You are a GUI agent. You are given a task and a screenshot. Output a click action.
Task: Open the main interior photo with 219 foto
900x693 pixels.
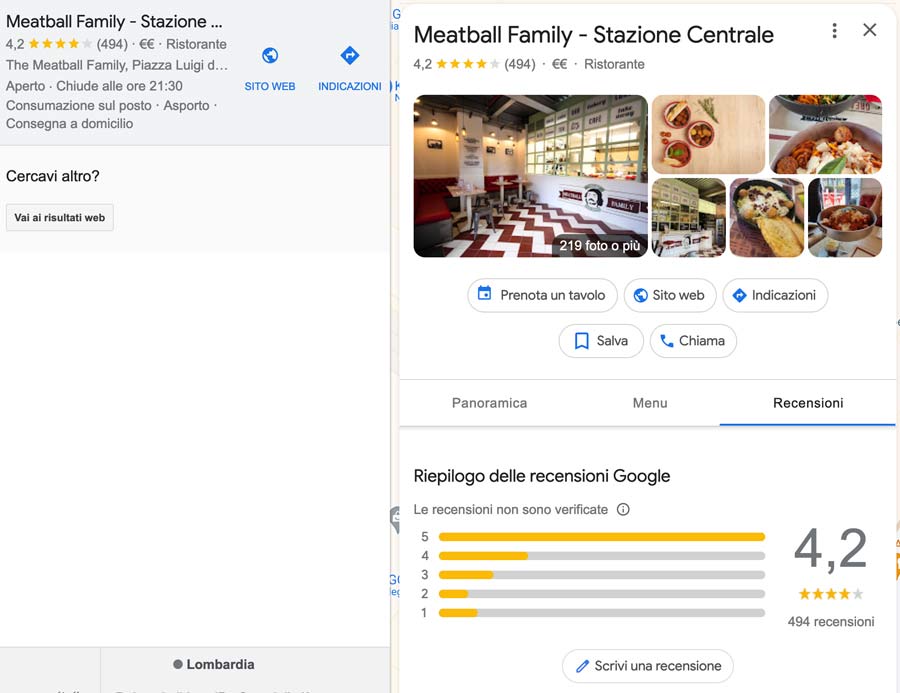pos(530,176)
